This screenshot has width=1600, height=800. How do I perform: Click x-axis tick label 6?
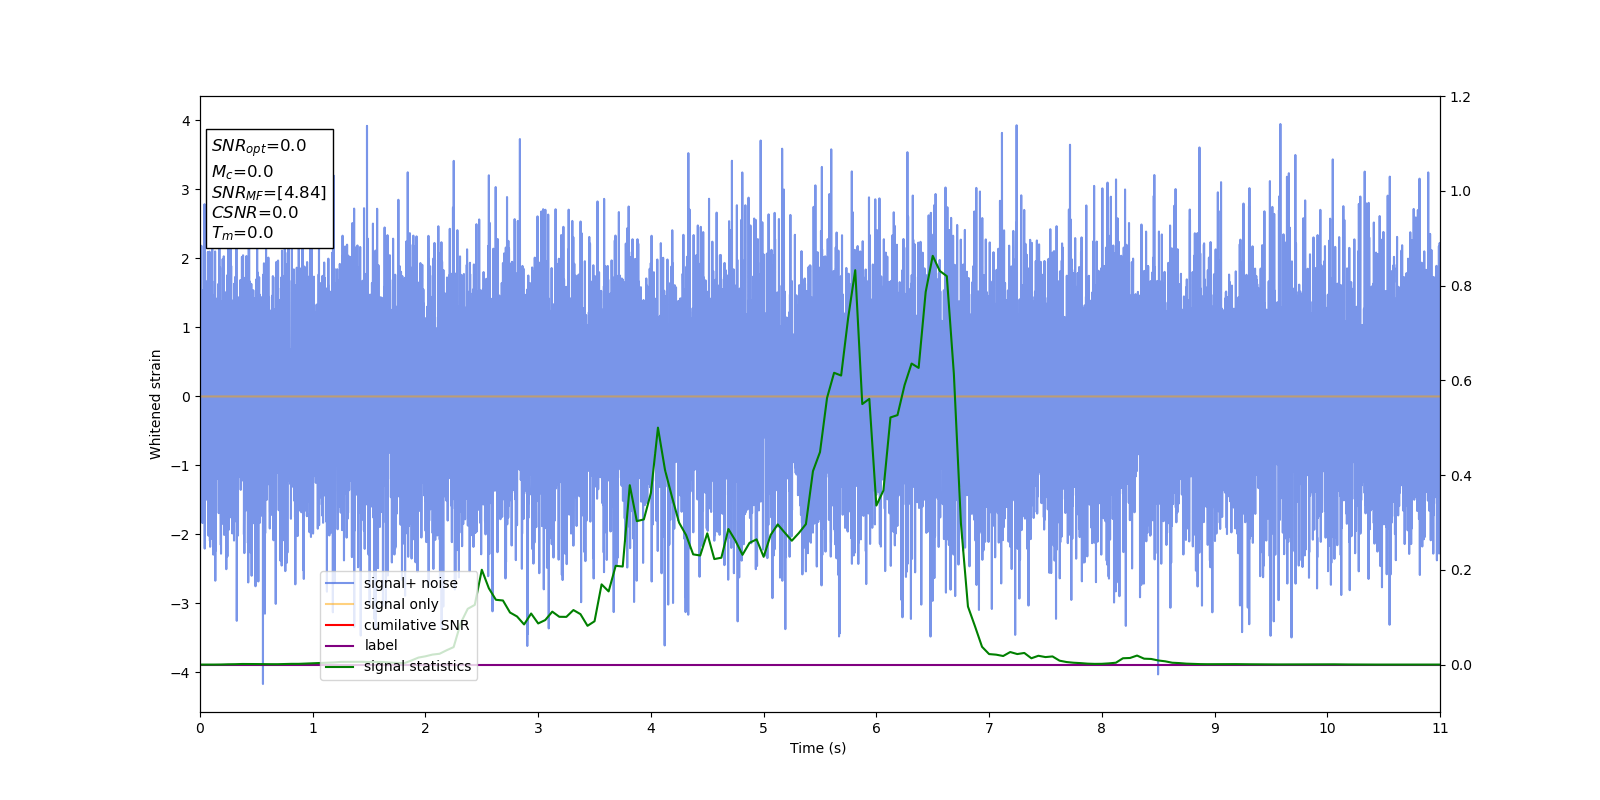point(876,728)
